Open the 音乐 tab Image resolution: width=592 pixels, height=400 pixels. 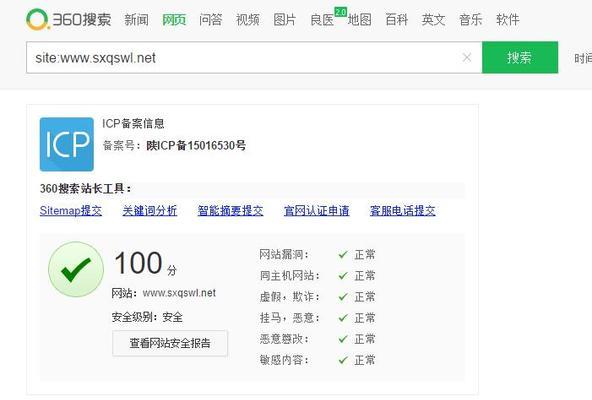point(470,20)
